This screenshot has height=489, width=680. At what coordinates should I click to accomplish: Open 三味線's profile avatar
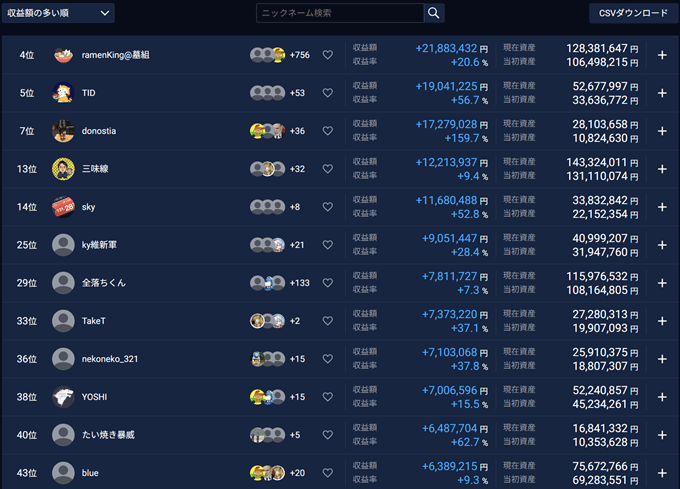point(64,169)
